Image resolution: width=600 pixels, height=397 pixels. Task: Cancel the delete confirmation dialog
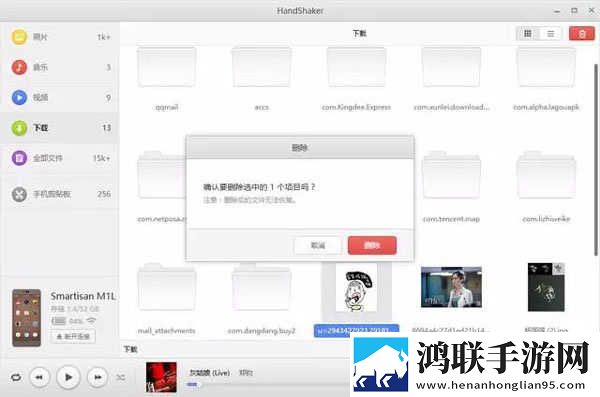point(318,245)
